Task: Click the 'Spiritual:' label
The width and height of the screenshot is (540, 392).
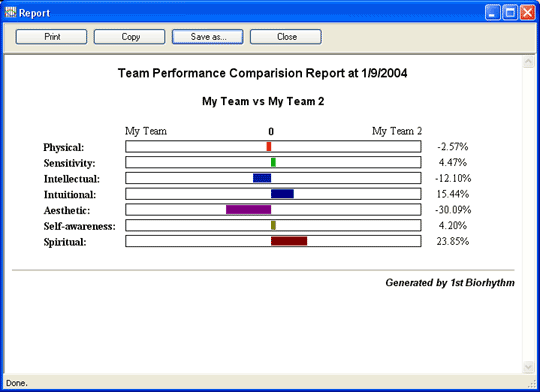Action: 65,242
